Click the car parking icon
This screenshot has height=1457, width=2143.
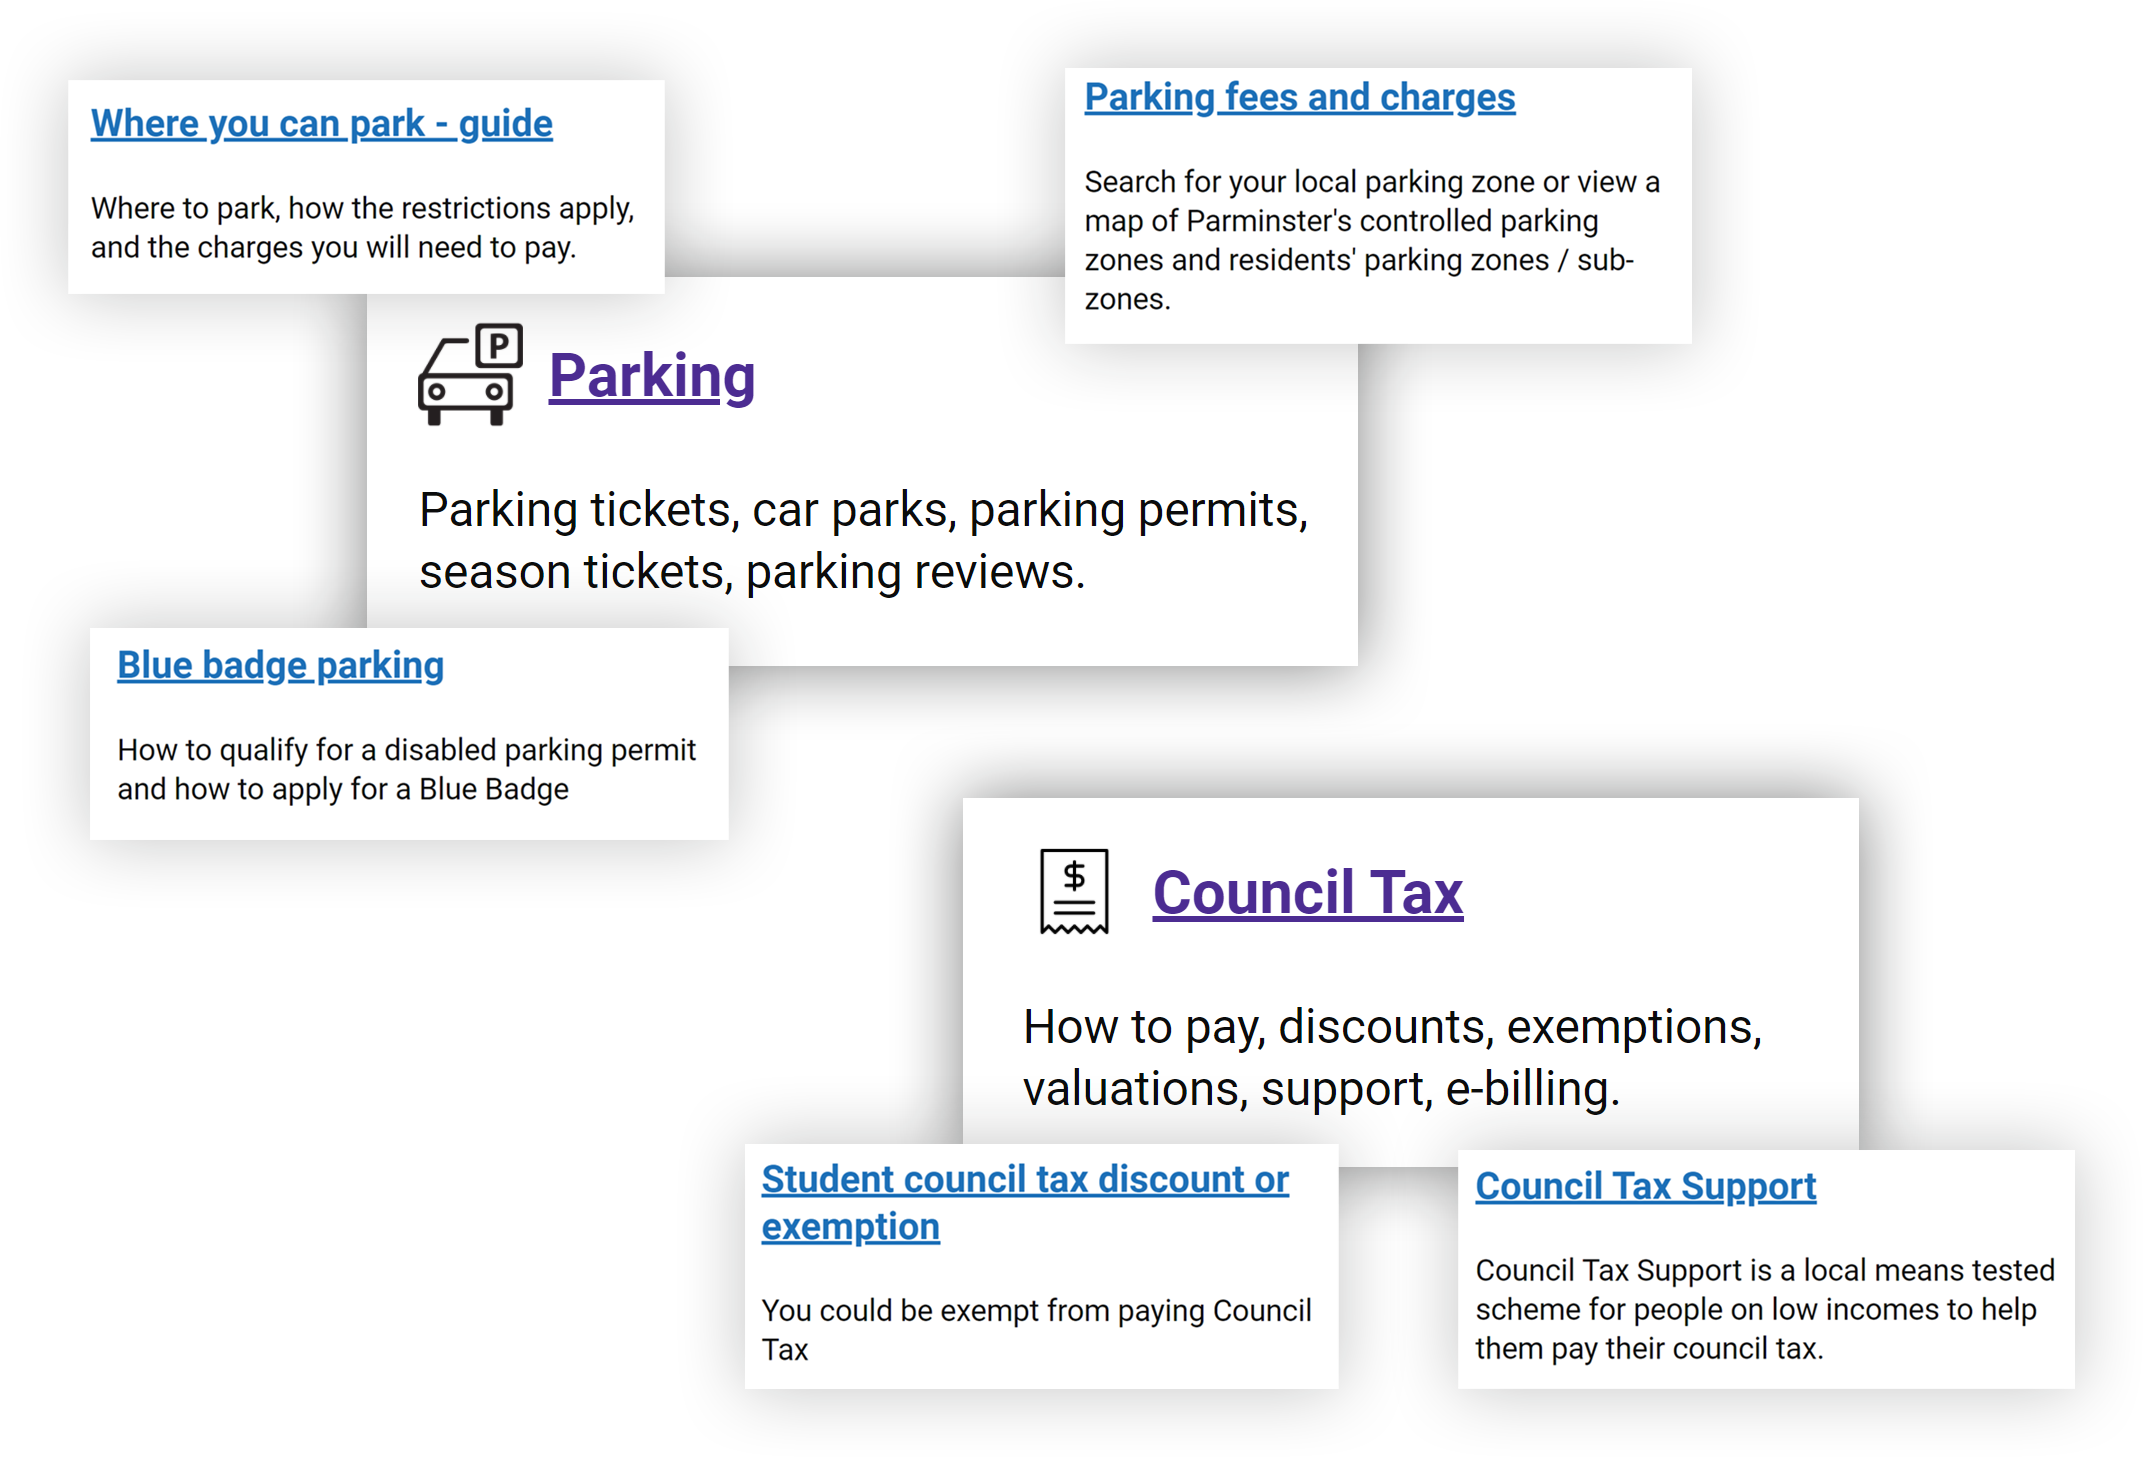[x=470, y=374]
